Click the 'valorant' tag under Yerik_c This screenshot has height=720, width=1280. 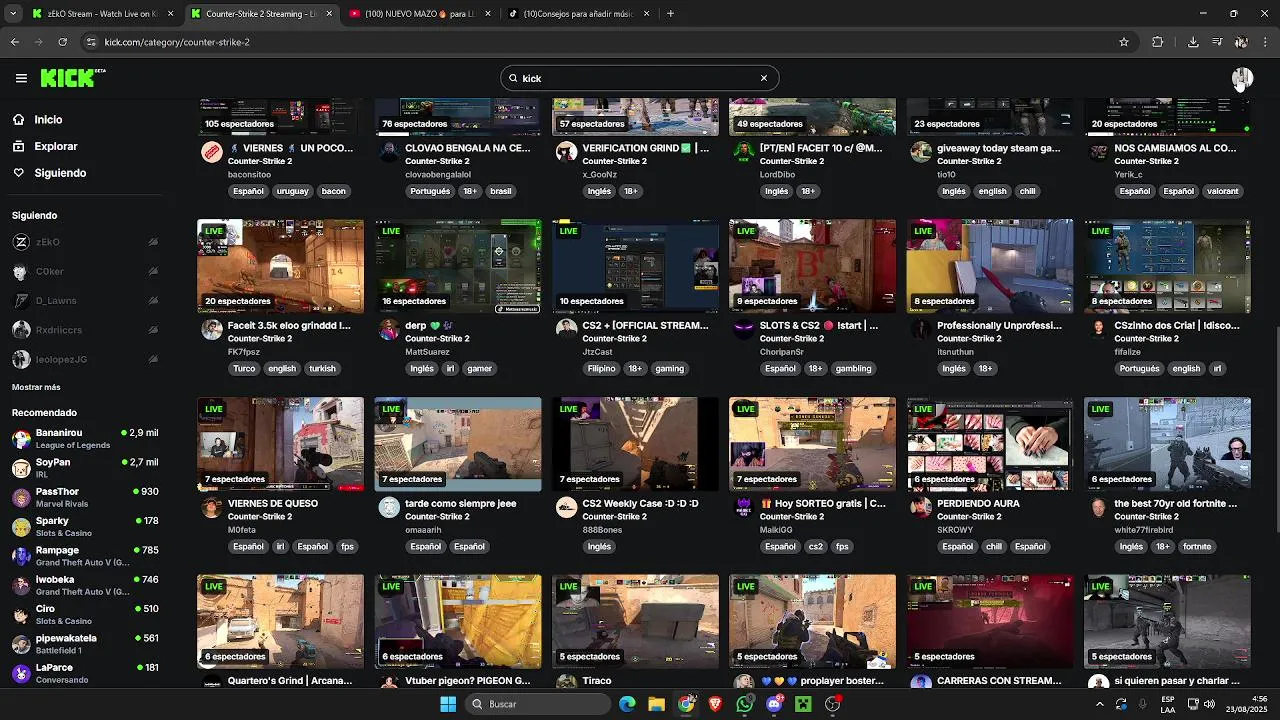(x=1222, y=191)
